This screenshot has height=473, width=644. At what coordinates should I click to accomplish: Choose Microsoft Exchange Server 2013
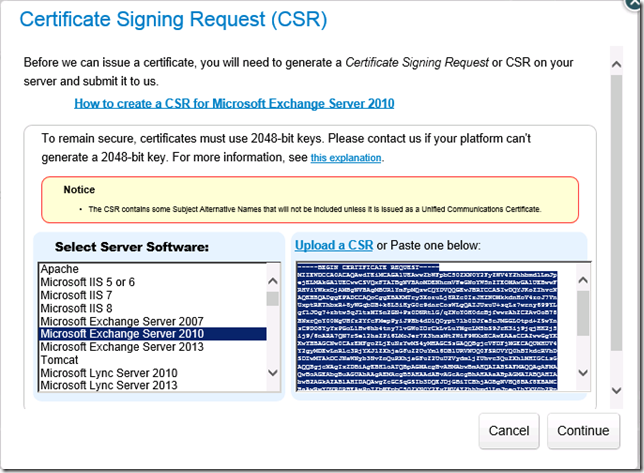point(153,347)
